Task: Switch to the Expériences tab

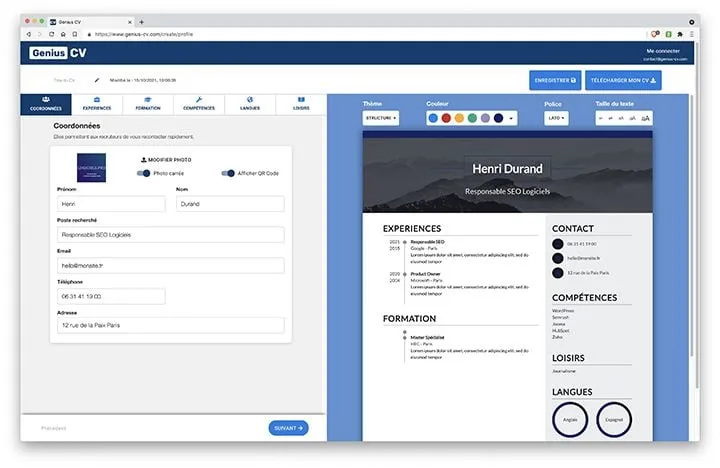Action: (x=97, y=104)
